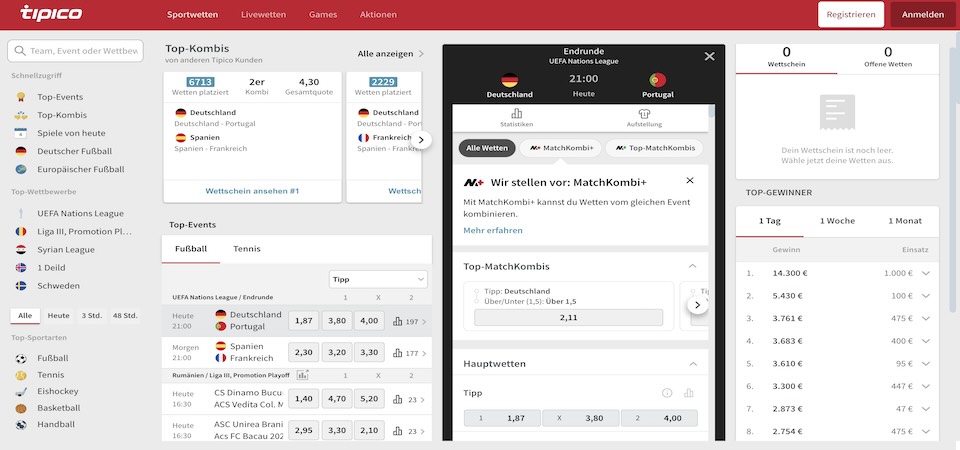Switch to 1 Monat winners tab
This screenshot has width=960, height=450.
coord(905,221)
